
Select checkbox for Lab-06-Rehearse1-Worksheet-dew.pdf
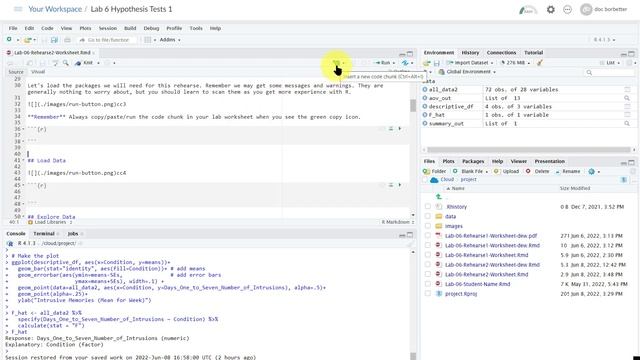(427, 236)
